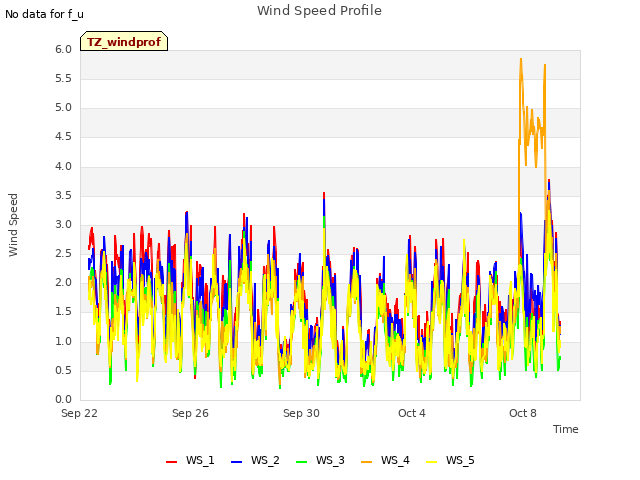Image resolution: width=640 pixels, height=480 pixels.
Task: Click the orange WS_4 peak near 5.8
Action: pos(521,60)
